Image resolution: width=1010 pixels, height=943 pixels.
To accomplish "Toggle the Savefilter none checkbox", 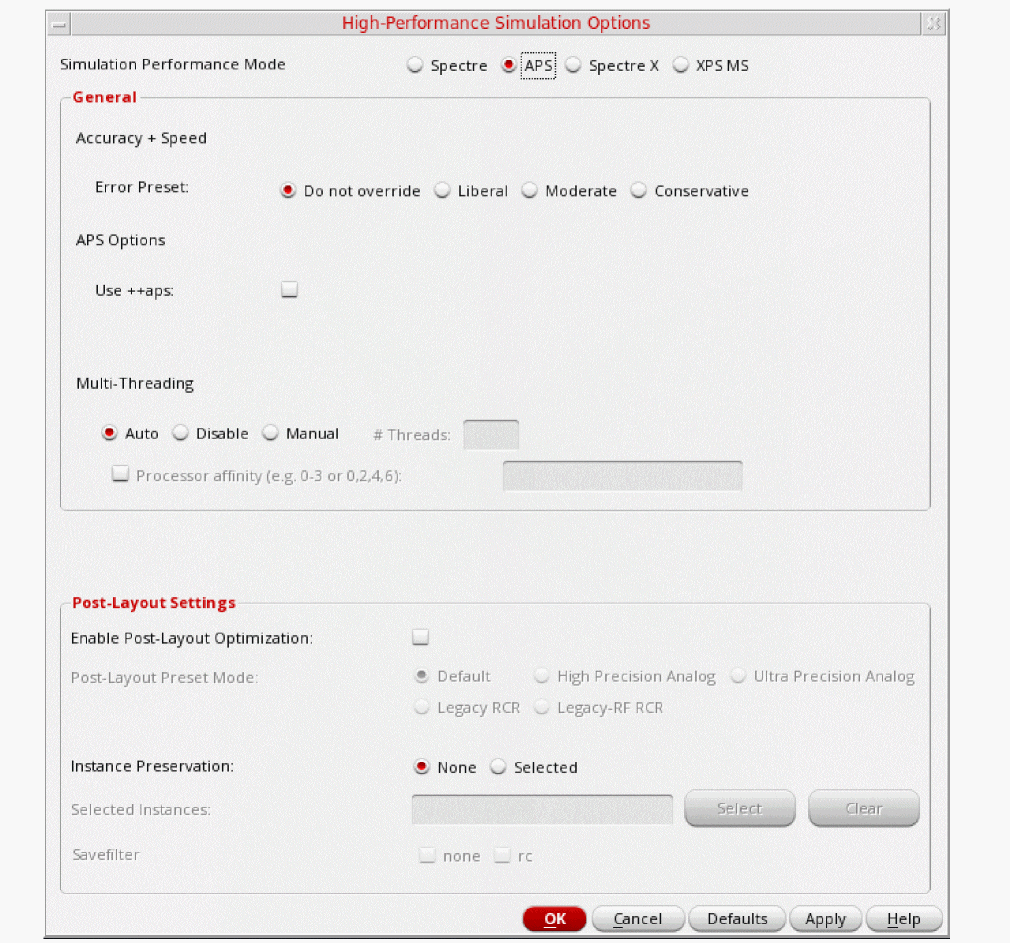I will (427, 855).
